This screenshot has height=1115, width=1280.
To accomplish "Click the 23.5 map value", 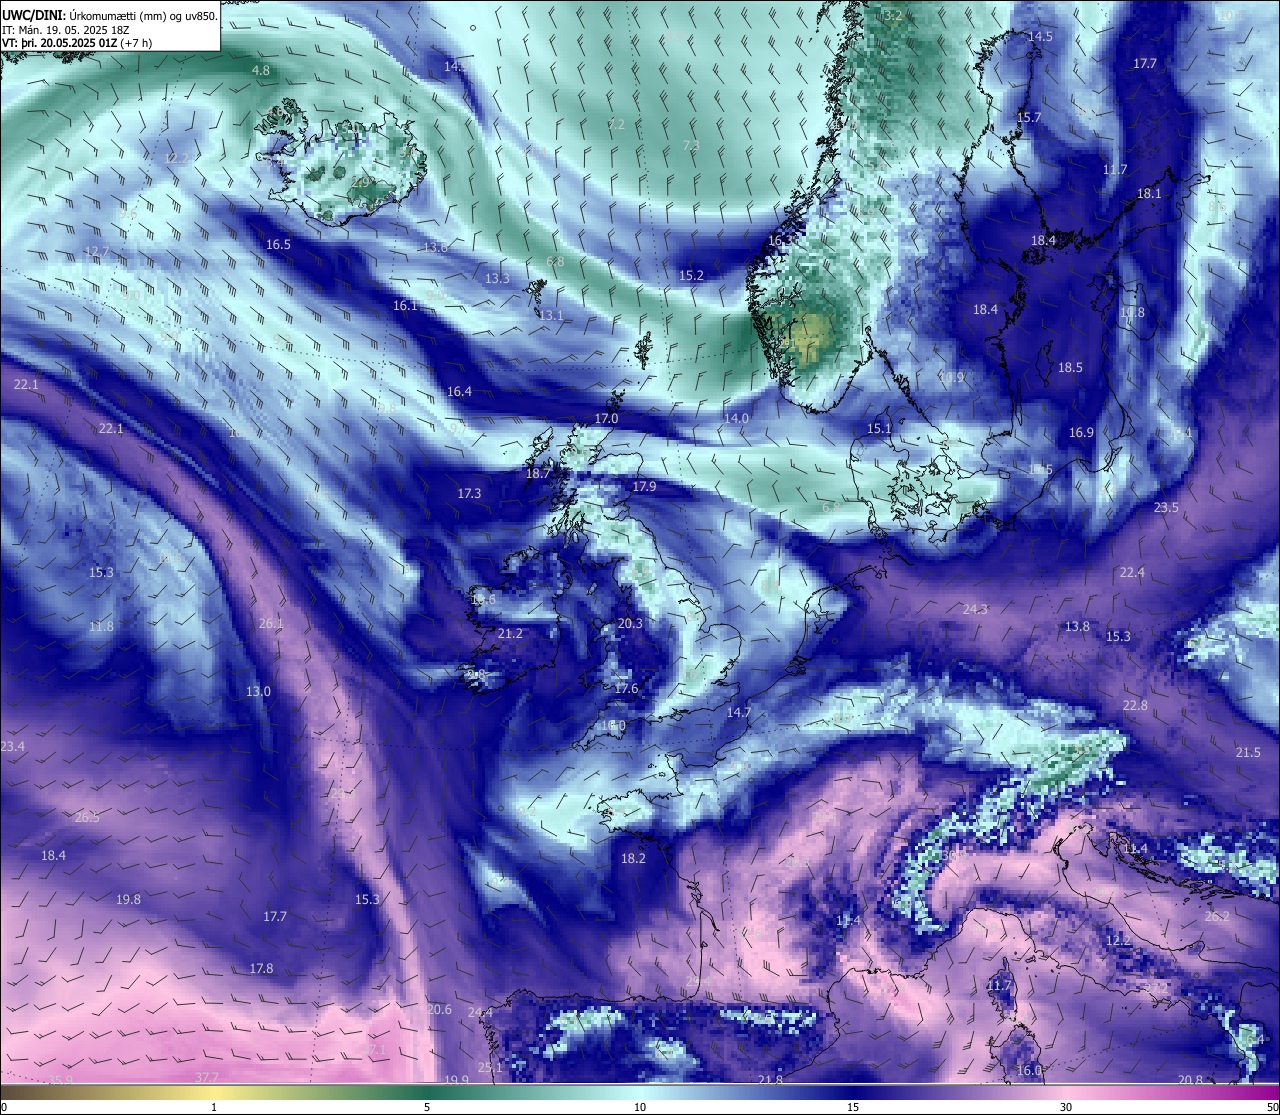I will (x=1166, y=508).
